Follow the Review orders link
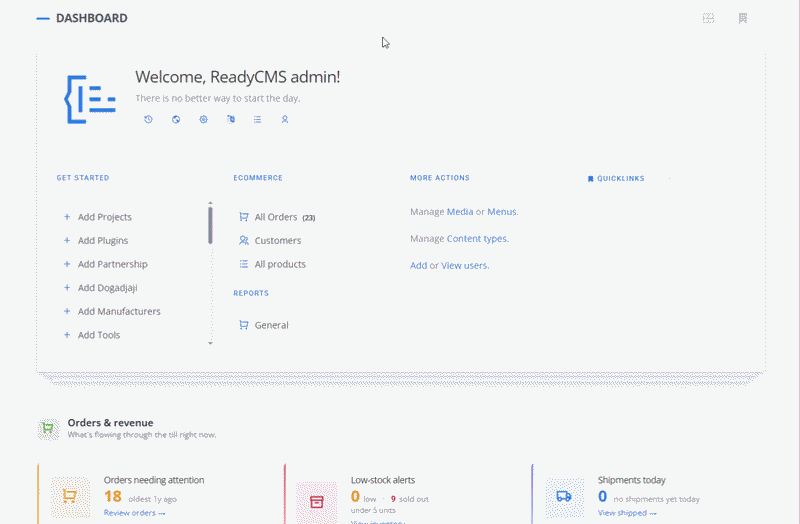The image size is (800, 524). pos(134,513)
